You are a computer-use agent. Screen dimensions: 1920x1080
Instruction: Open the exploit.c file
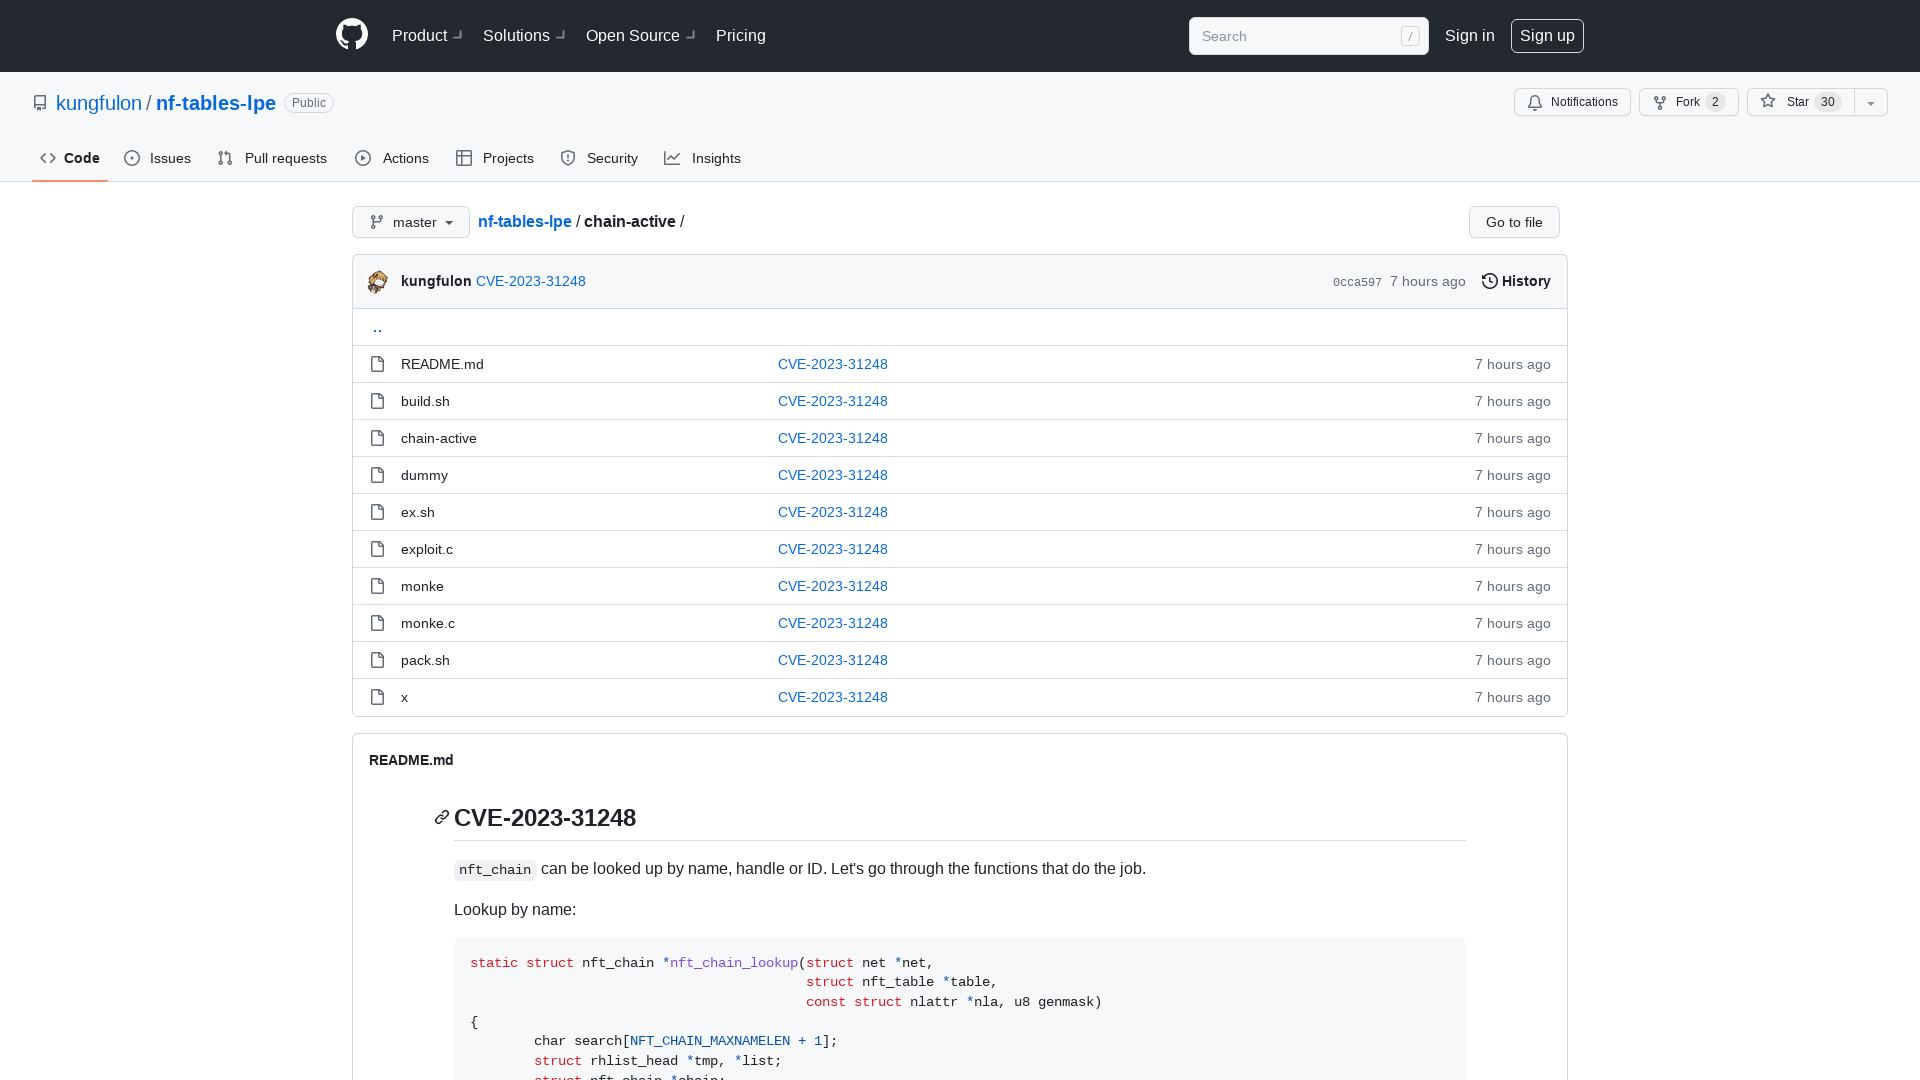pos(427,549)
